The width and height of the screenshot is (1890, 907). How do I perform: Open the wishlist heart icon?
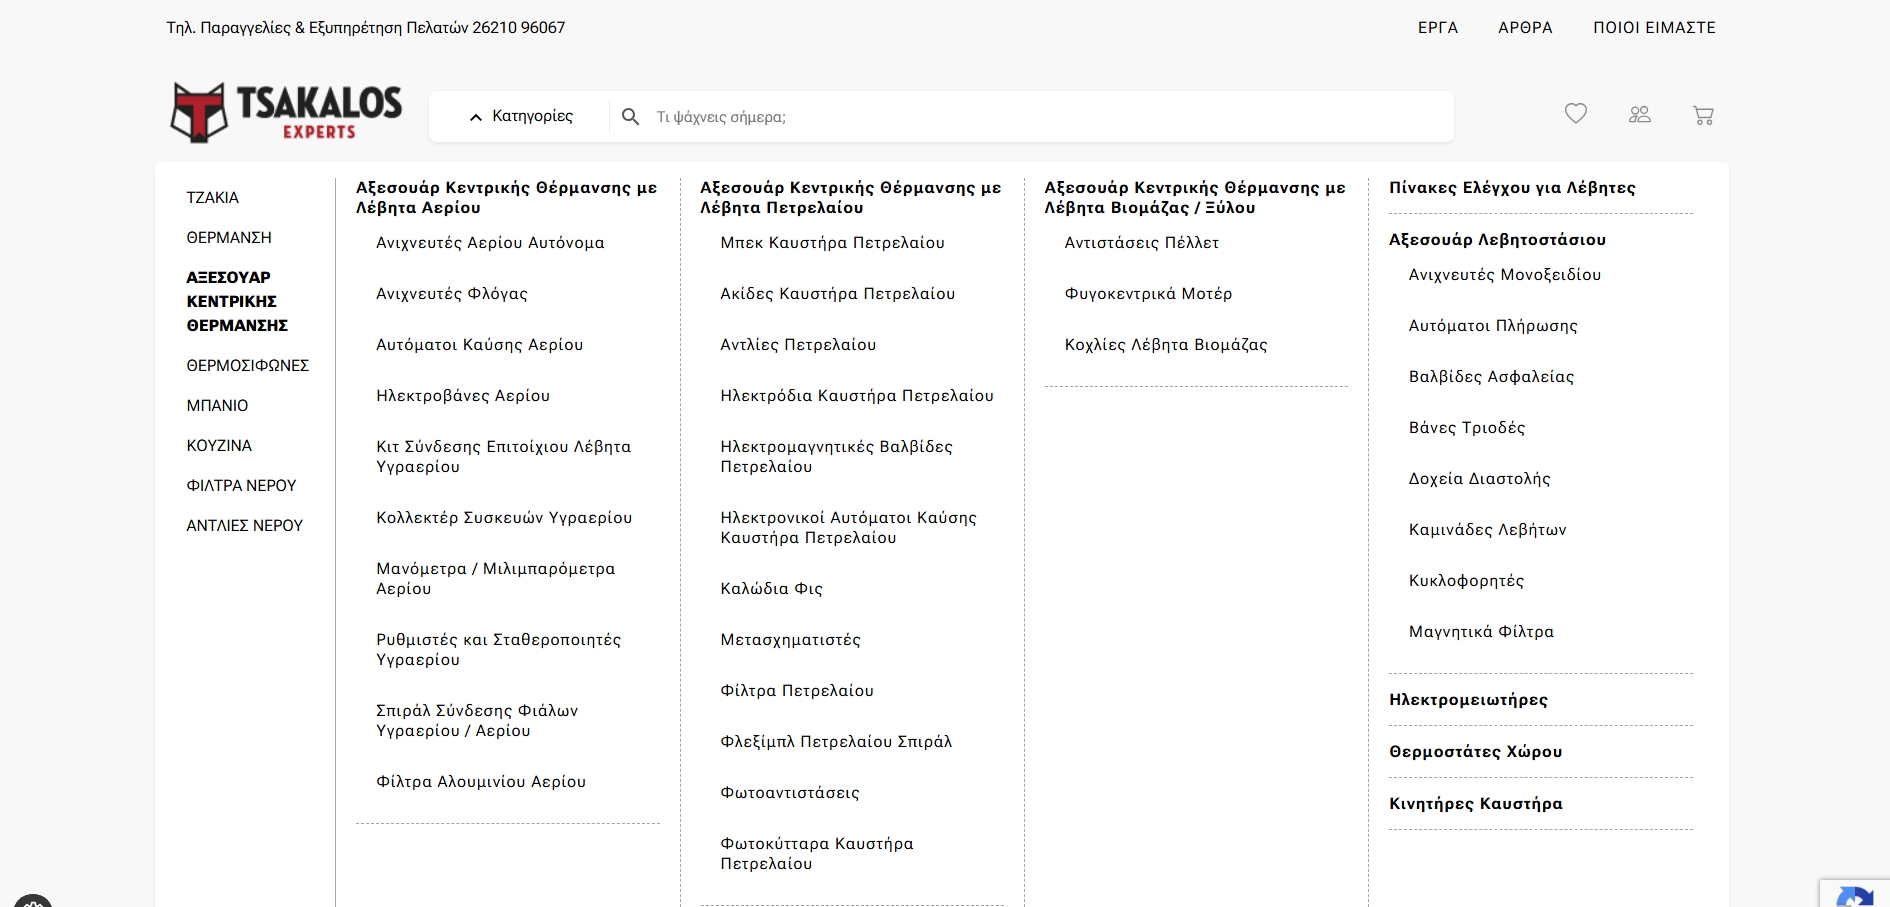(1576, 114)
